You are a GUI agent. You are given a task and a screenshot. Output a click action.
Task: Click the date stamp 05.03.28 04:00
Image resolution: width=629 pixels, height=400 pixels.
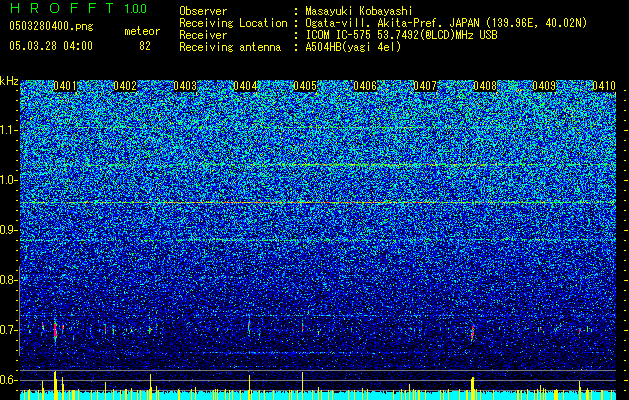point(51,46)
